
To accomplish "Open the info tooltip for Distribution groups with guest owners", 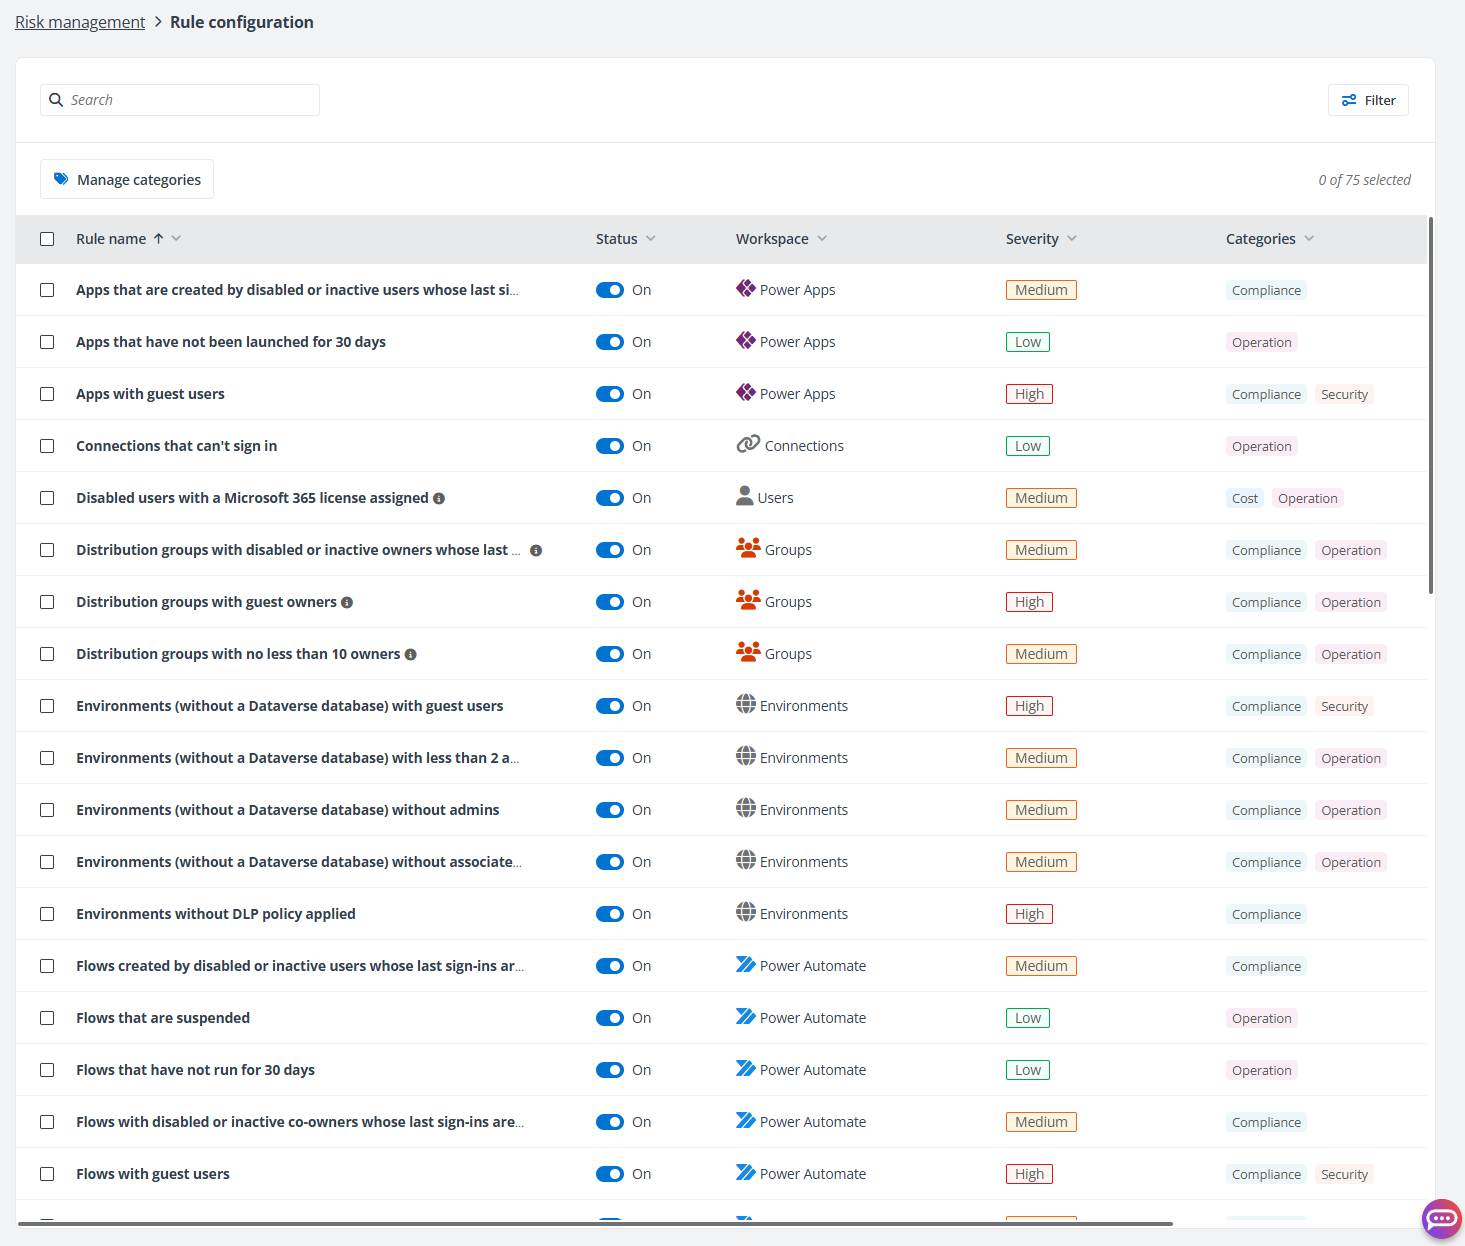I will (347, 602).
